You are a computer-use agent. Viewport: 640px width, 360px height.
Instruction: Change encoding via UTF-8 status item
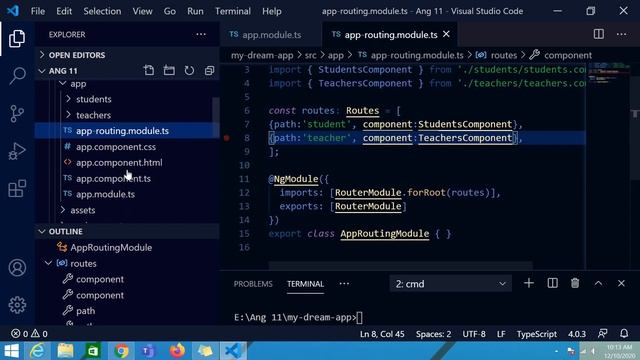tap(474, 334)
